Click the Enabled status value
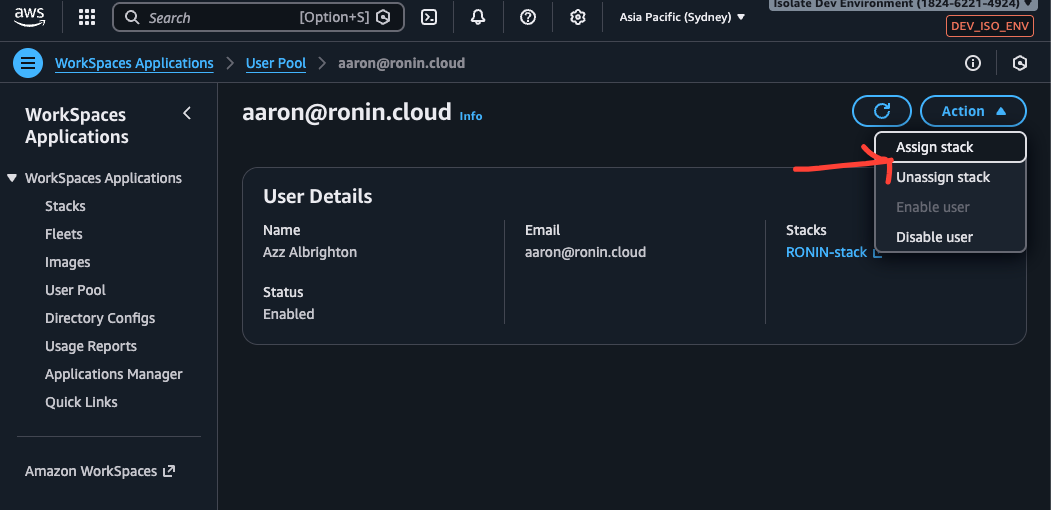 tap(288, 314)
